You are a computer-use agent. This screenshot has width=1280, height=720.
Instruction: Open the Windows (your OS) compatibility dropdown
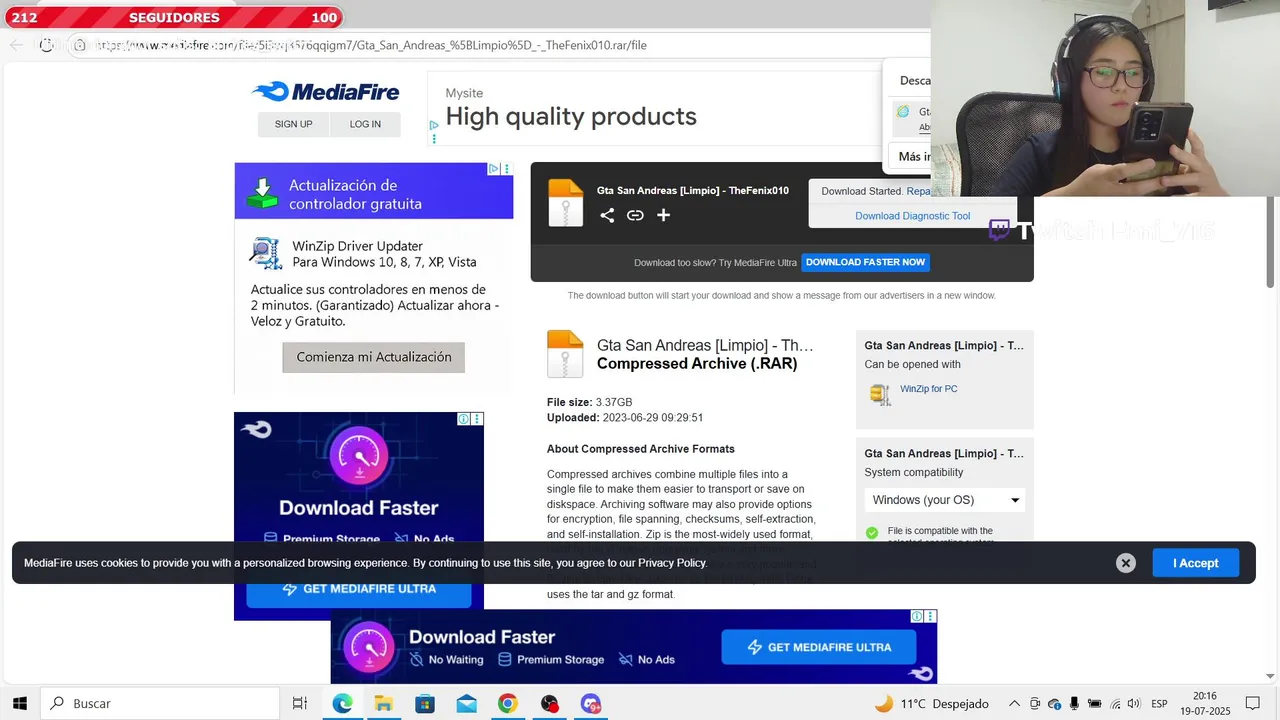tap(945, 500)
